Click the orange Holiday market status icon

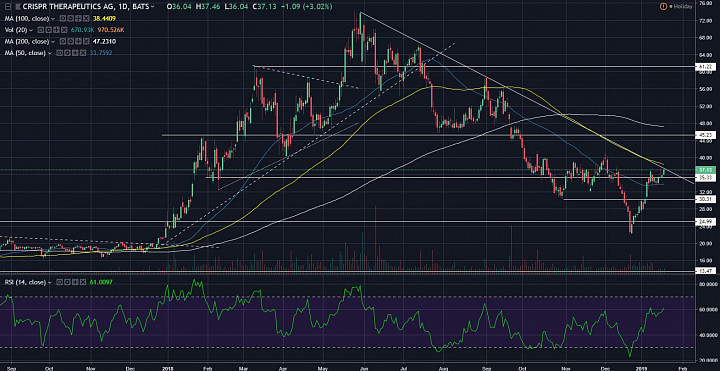663,6
